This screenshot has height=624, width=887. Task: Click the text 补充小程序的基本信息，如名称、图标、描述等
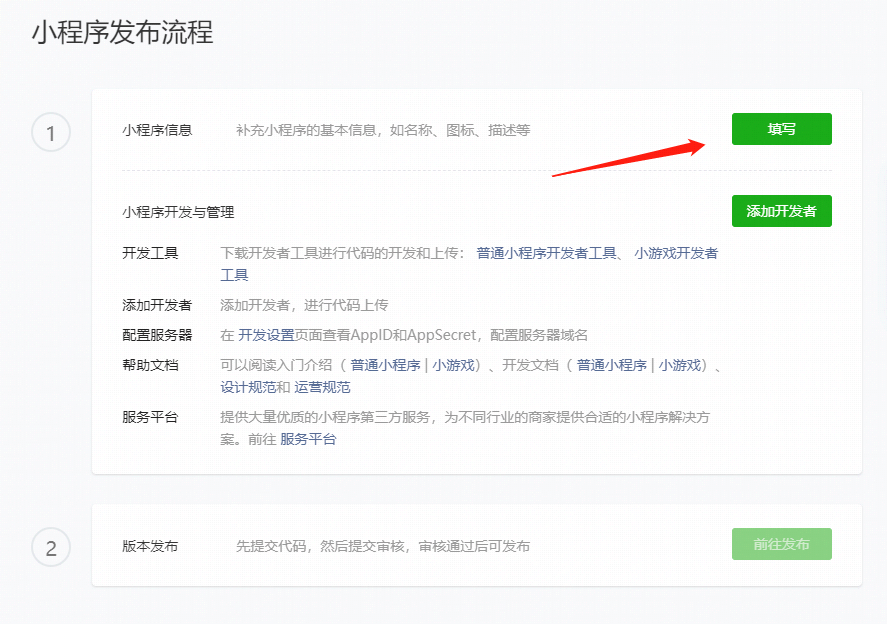(383, 130)
